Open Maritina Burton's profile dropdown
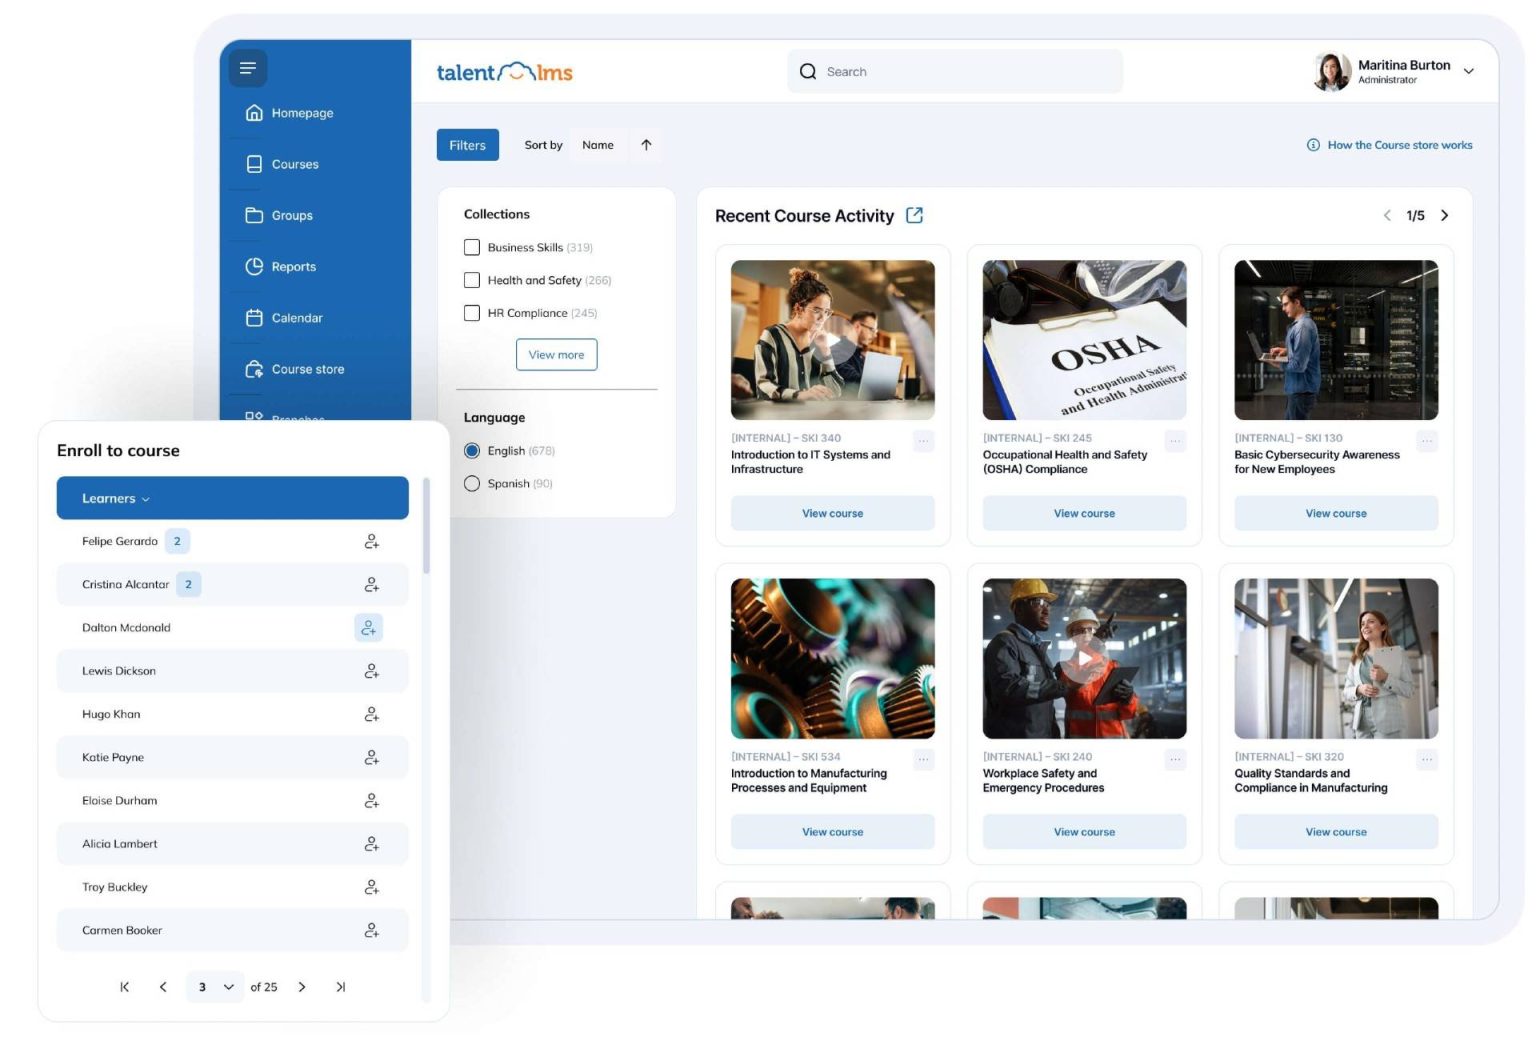Viewport: 1536px width, 1041px height. pos(1468,71)
